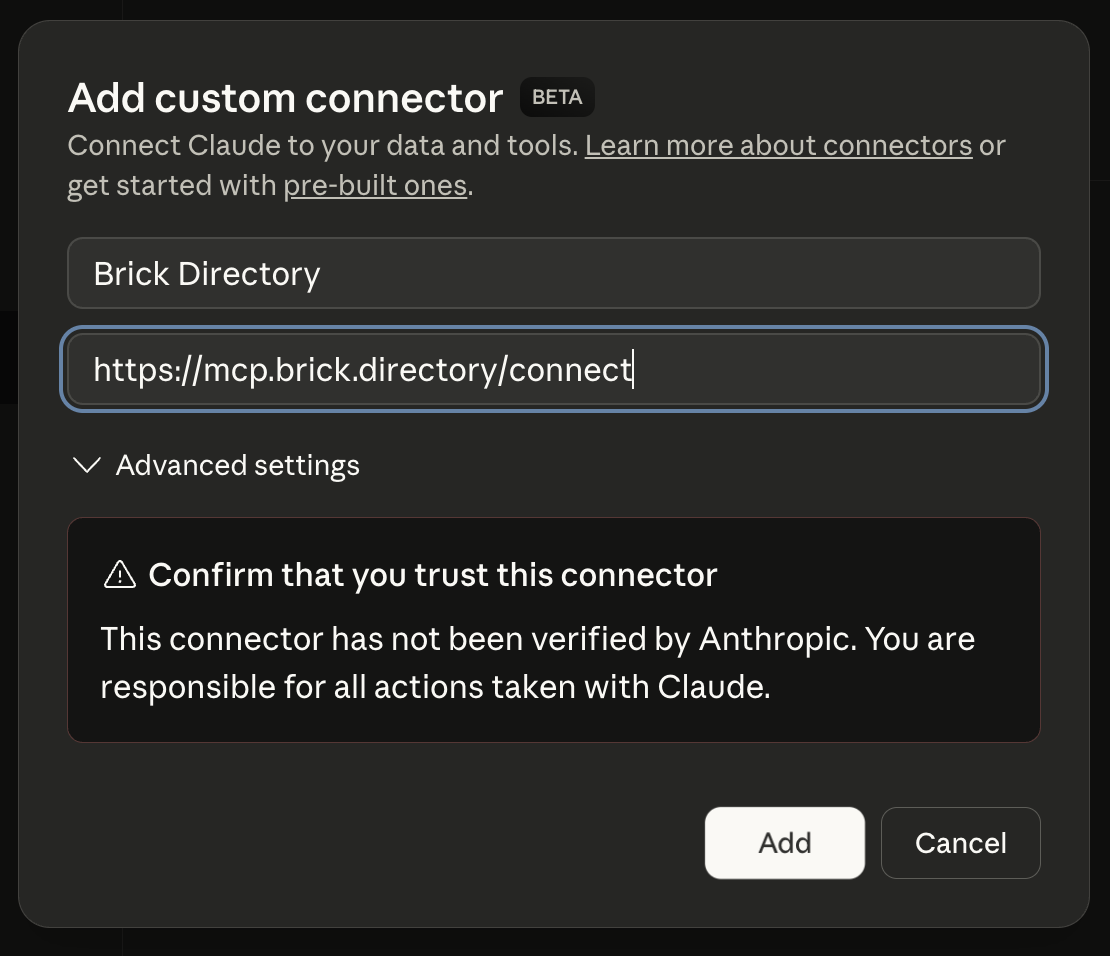This screenshot has width=1110, height=956.
Task: Select the caution icon beside trust message
Action: point(119,574)
